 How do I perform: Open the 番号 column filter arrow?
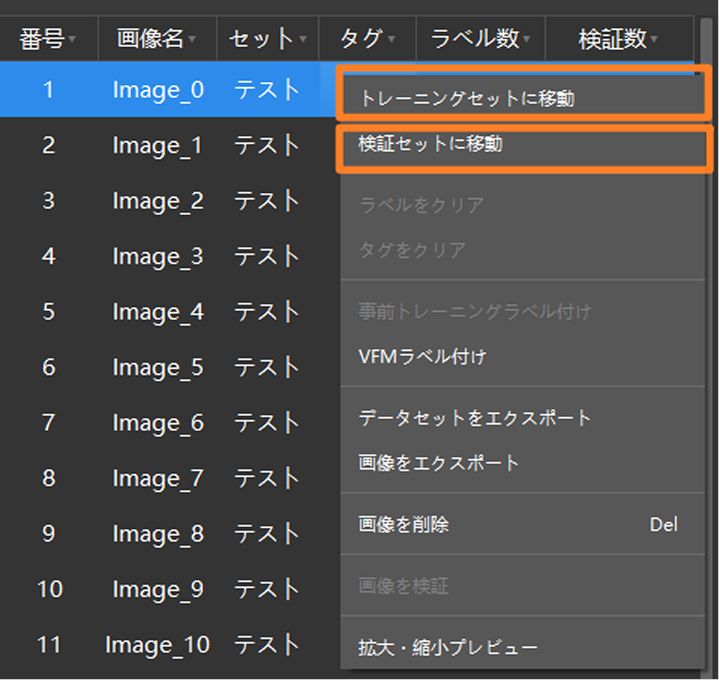72,39
